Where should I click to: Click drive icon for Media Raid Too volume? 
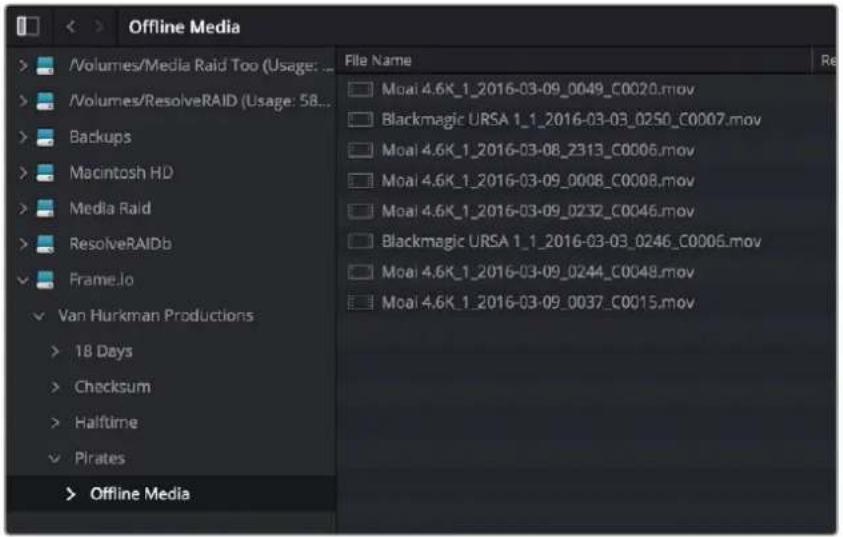45,66
